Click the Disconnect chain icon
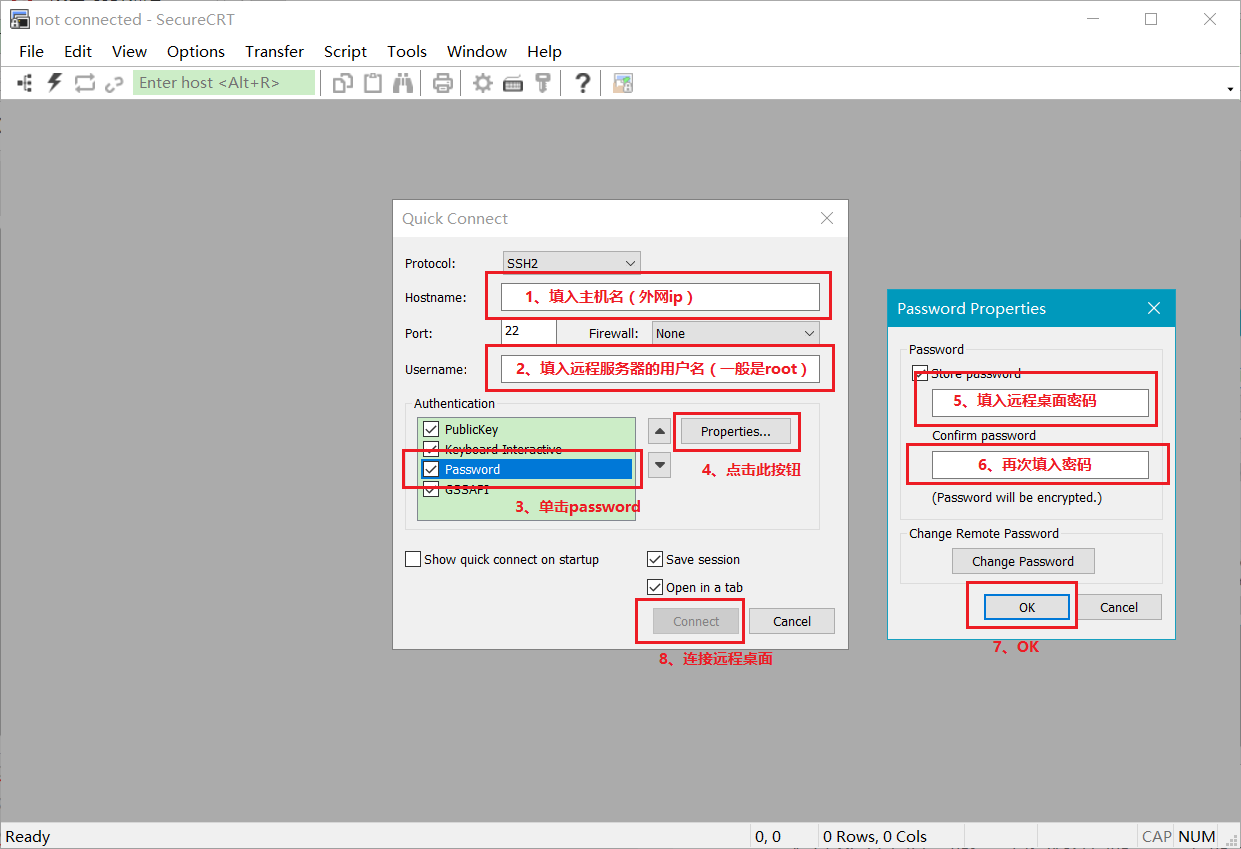 114,83
